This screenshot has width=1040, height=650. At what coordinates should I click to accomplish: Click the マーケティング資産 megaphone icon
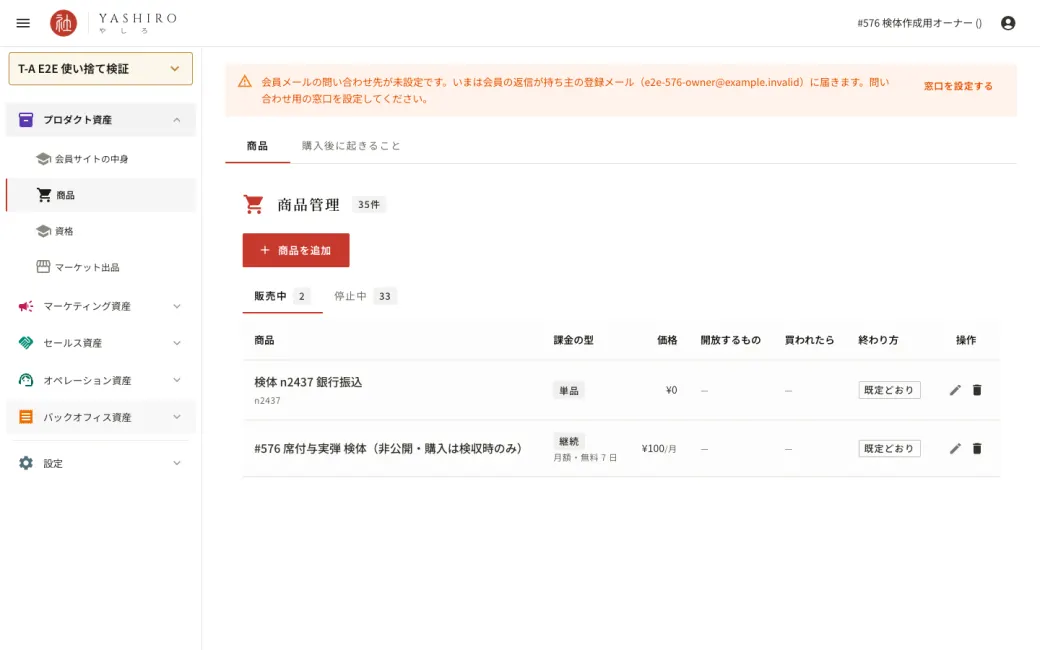26,306
